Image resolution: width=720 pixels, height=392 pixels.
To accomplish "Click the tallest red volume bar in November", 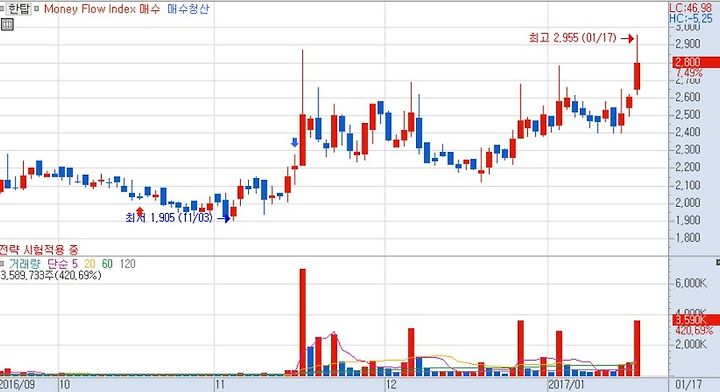I will pyautogui.click(x=303, y=323).
